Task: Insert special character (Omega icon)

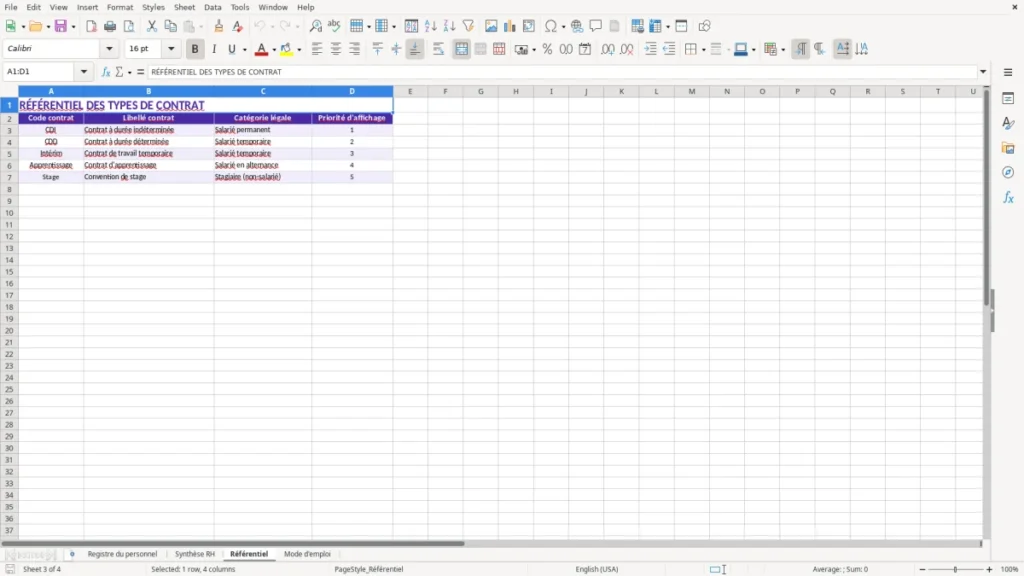Action: pyautogui.click(x=551, y=26)
